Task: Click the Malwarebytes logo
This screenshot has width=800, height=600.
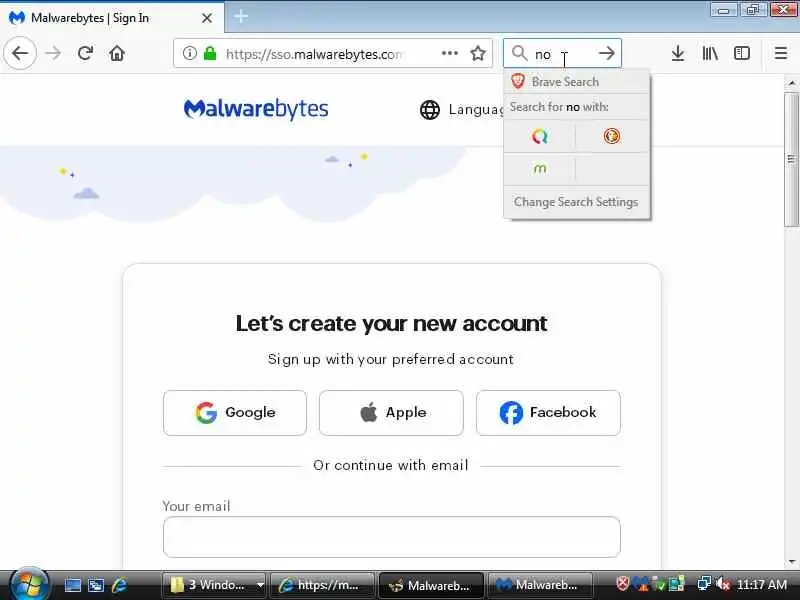Action: pyautogui.click(x=256, y=109)
